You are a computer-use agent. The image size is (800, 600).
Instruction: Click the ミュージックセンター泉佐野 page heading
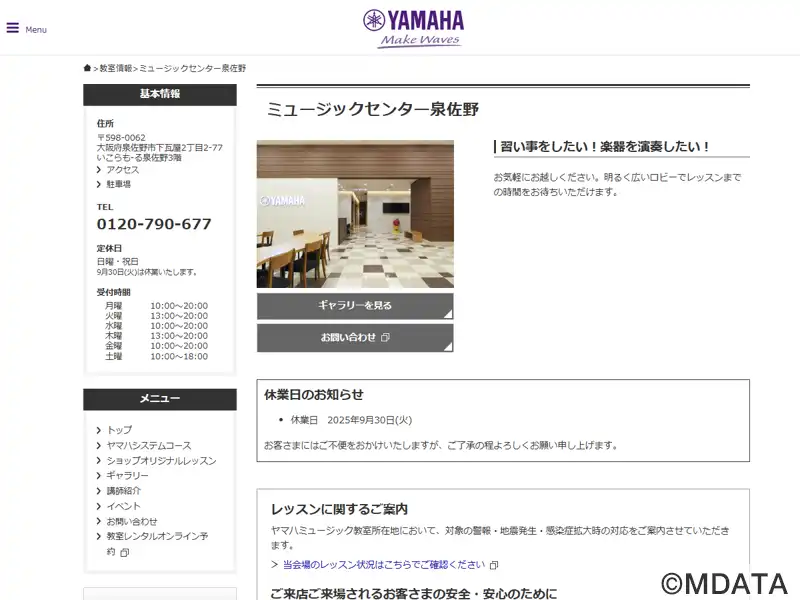tap(372, 109)
